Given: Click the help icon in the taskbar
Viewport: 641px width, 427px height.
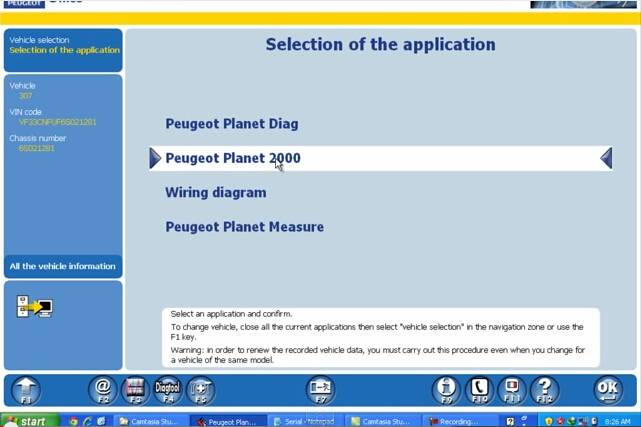Looking at the screenshot, I should [510, 421].
